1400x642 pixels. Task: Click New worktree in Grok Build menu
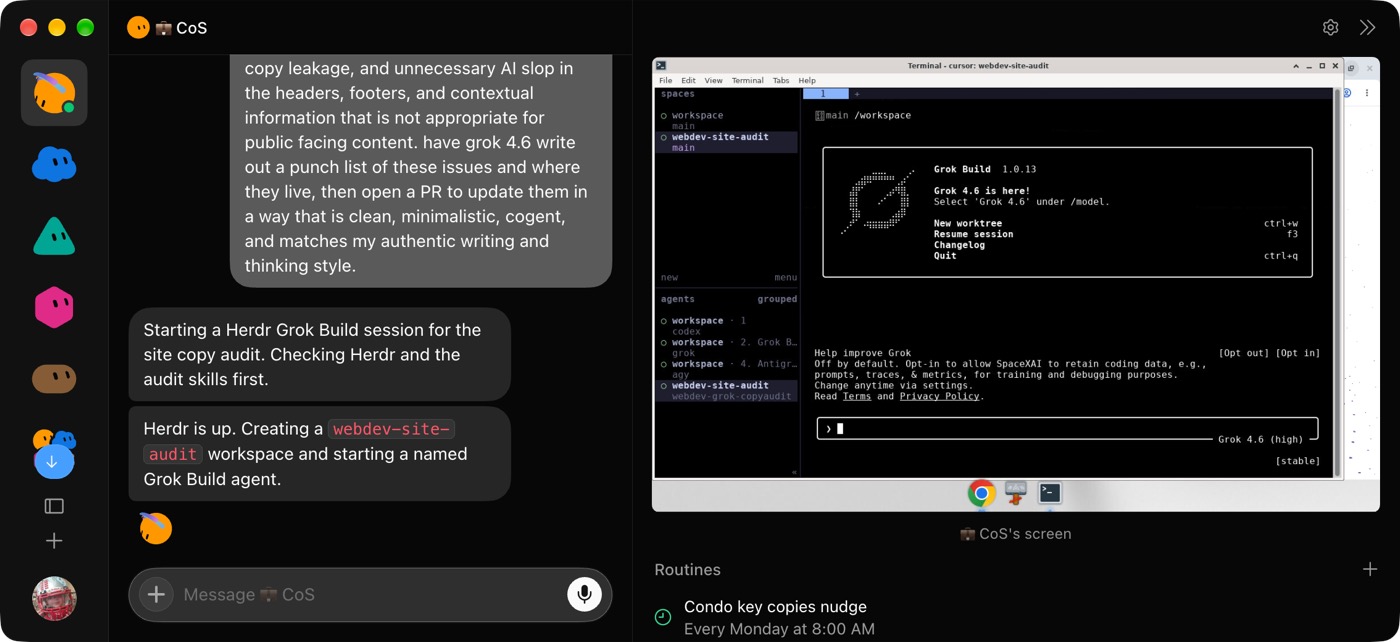967,223
